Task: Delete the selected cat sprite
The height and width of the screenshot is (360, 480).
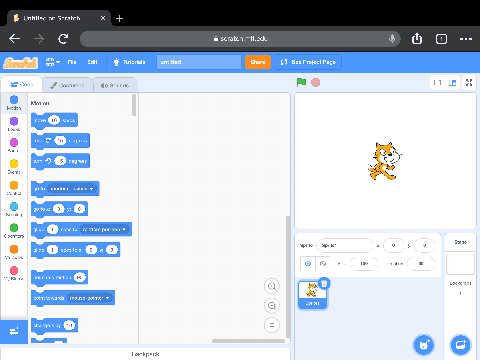Action: (x=324, y=284)
